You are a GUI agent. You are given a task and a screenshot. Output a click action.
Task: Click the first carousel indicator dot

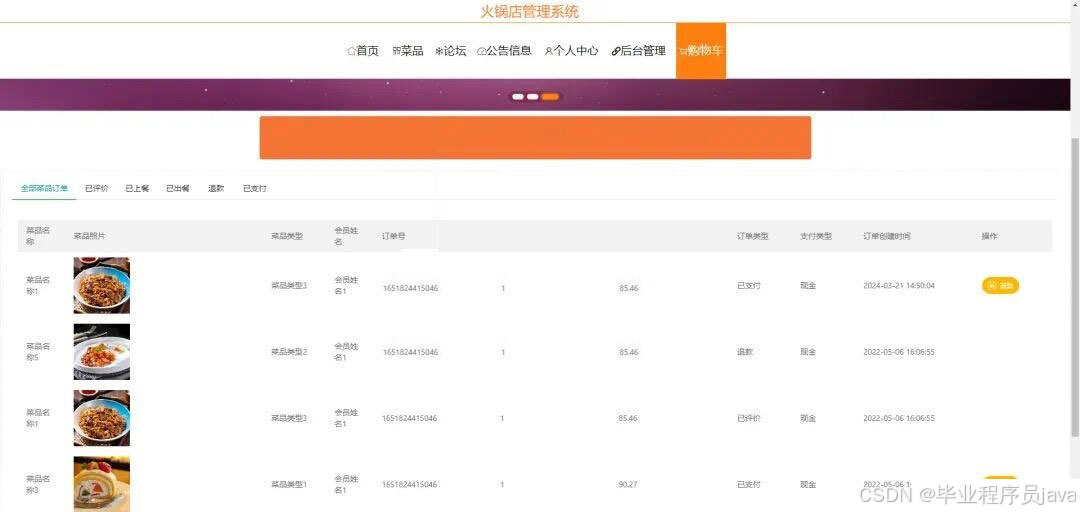tap(518, 96)
